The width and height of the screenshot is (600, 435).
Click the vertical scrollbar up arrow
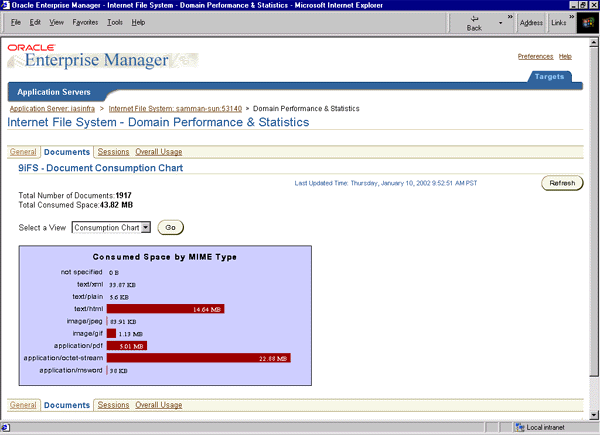[594, 42]
